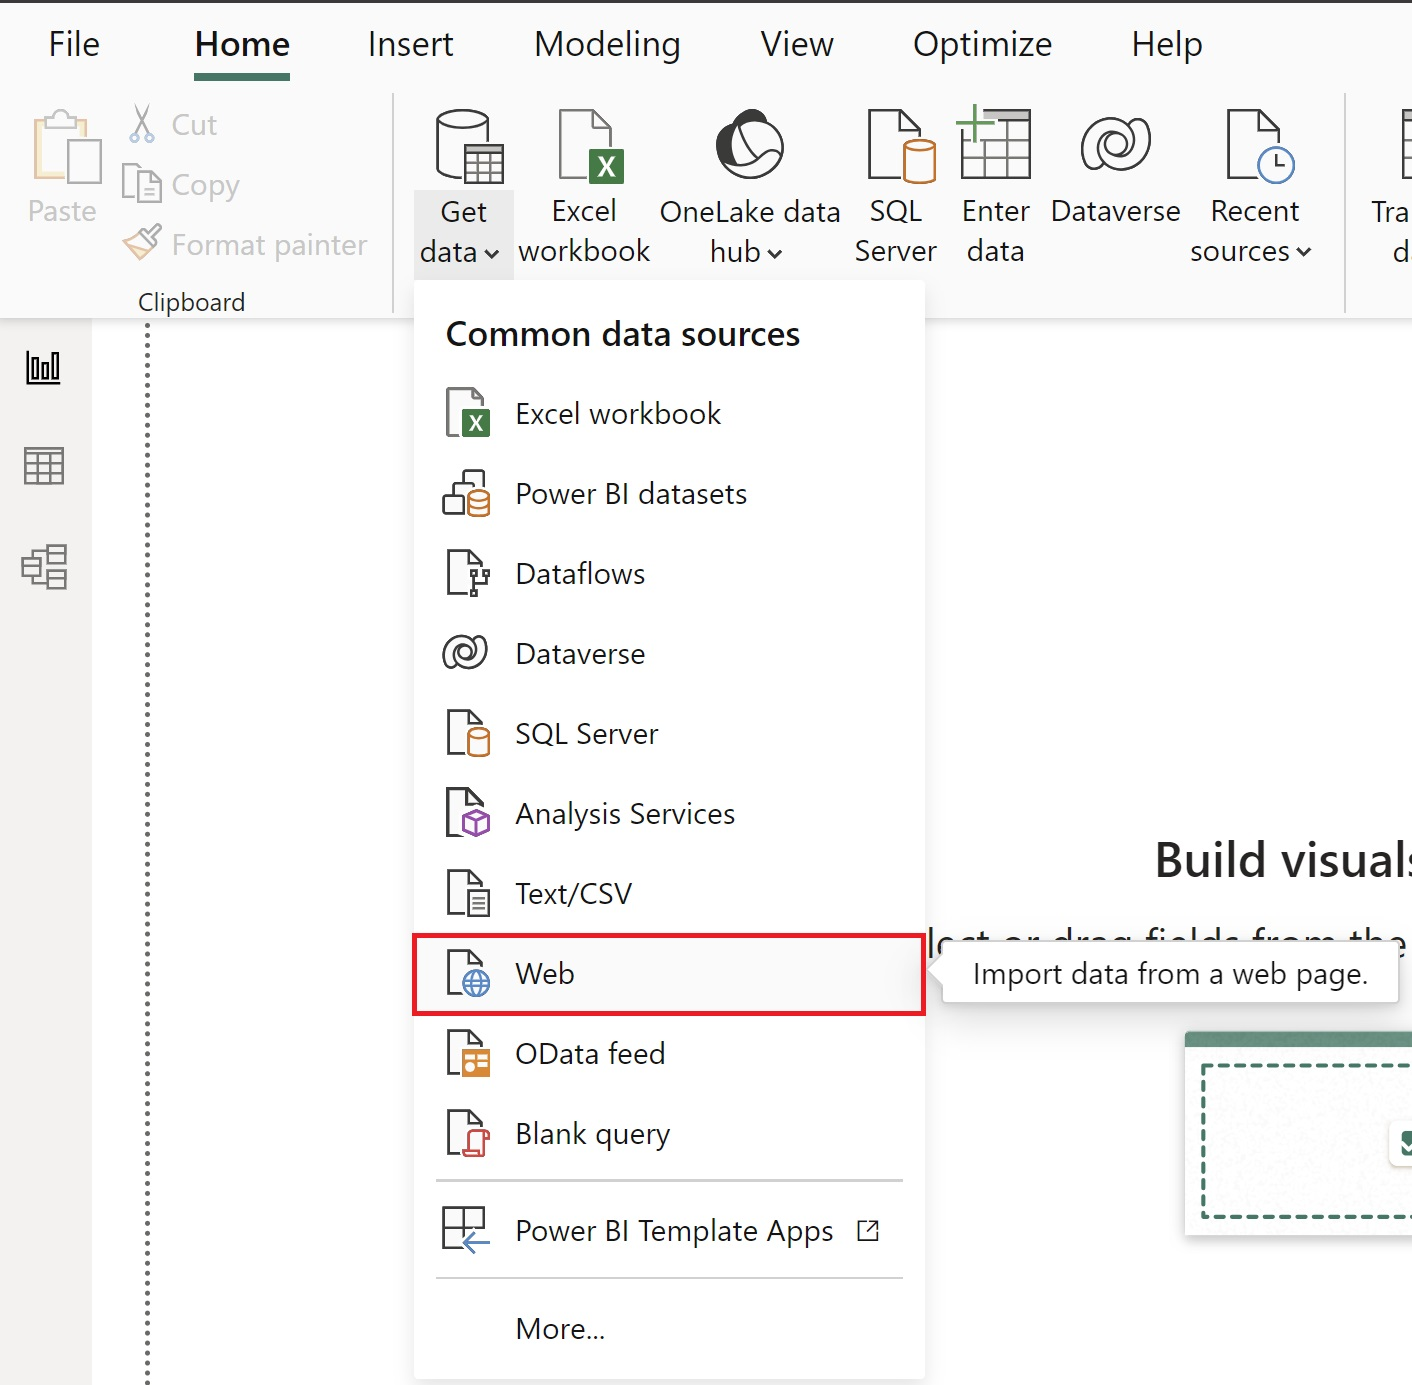
Task: Choose Text/CSV data source
Action: click(x=669, y=894)
